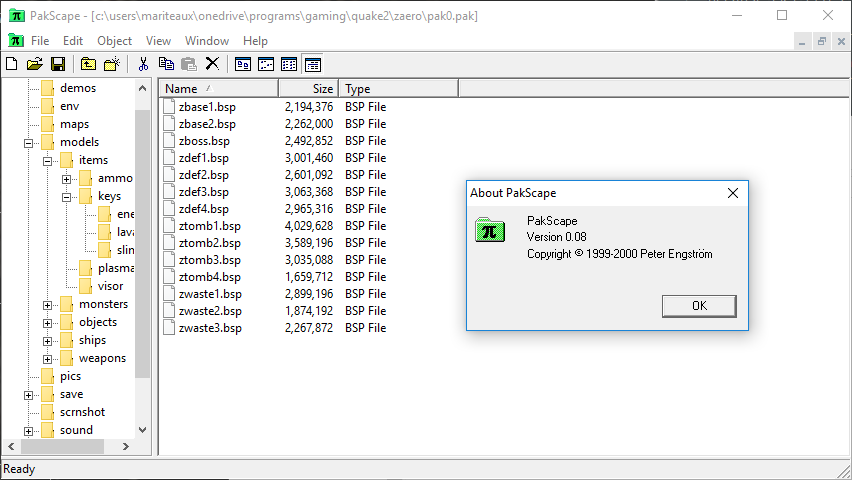
Task: Expand the save tree node
Action: pos(28,395)
